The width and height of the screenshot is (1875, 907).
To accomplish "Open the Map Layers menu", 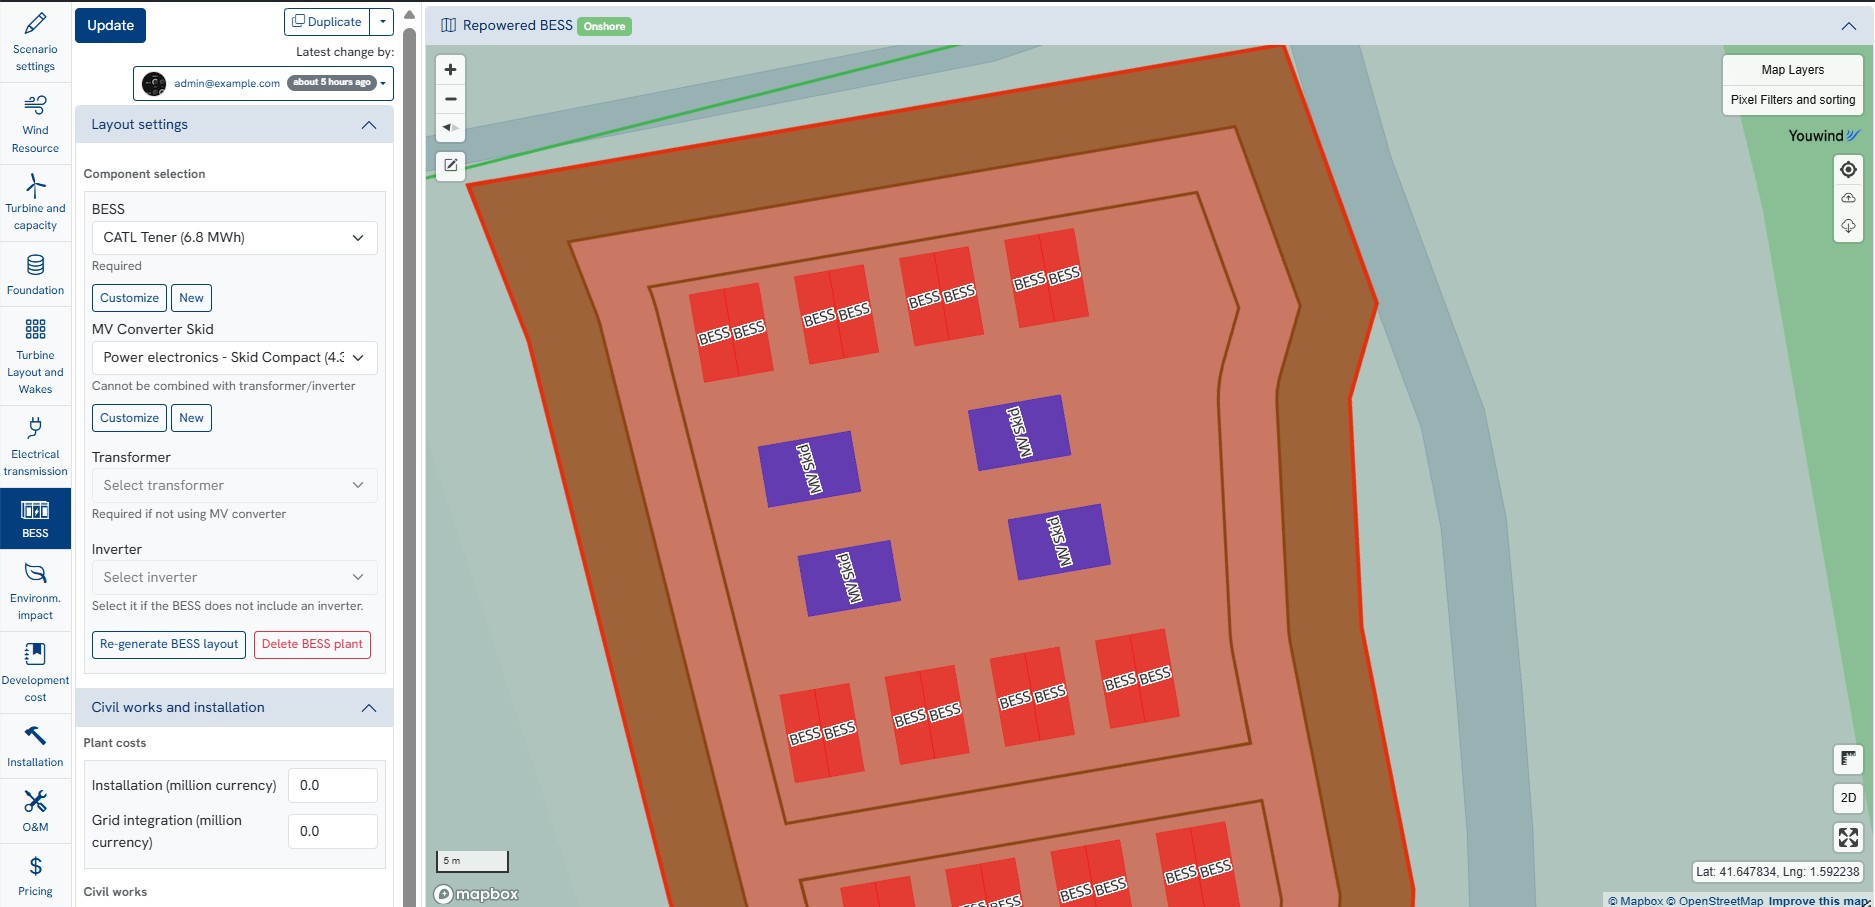I will [x=1792, y=70].
